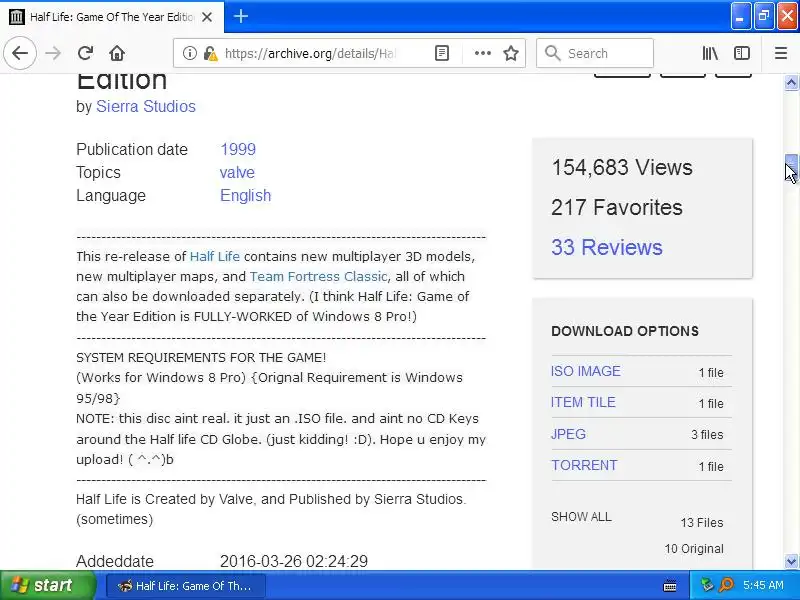Image resolution: width=800 pixels, height=600 pixels.
Task: Open on-screen keyboard tray icon
Action: tap(670, 586)
